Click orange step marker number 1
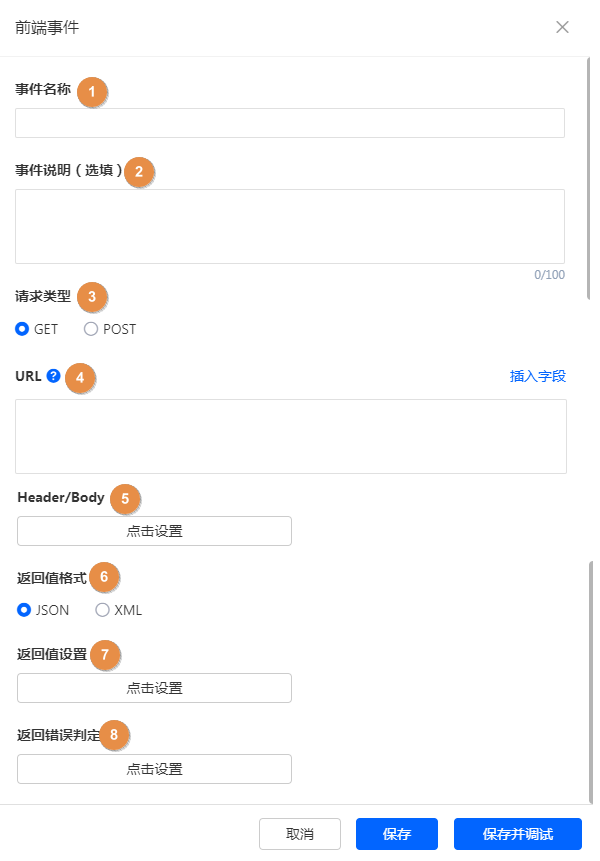Viewport: 600px width, 861px height. (x=92, y=91)
